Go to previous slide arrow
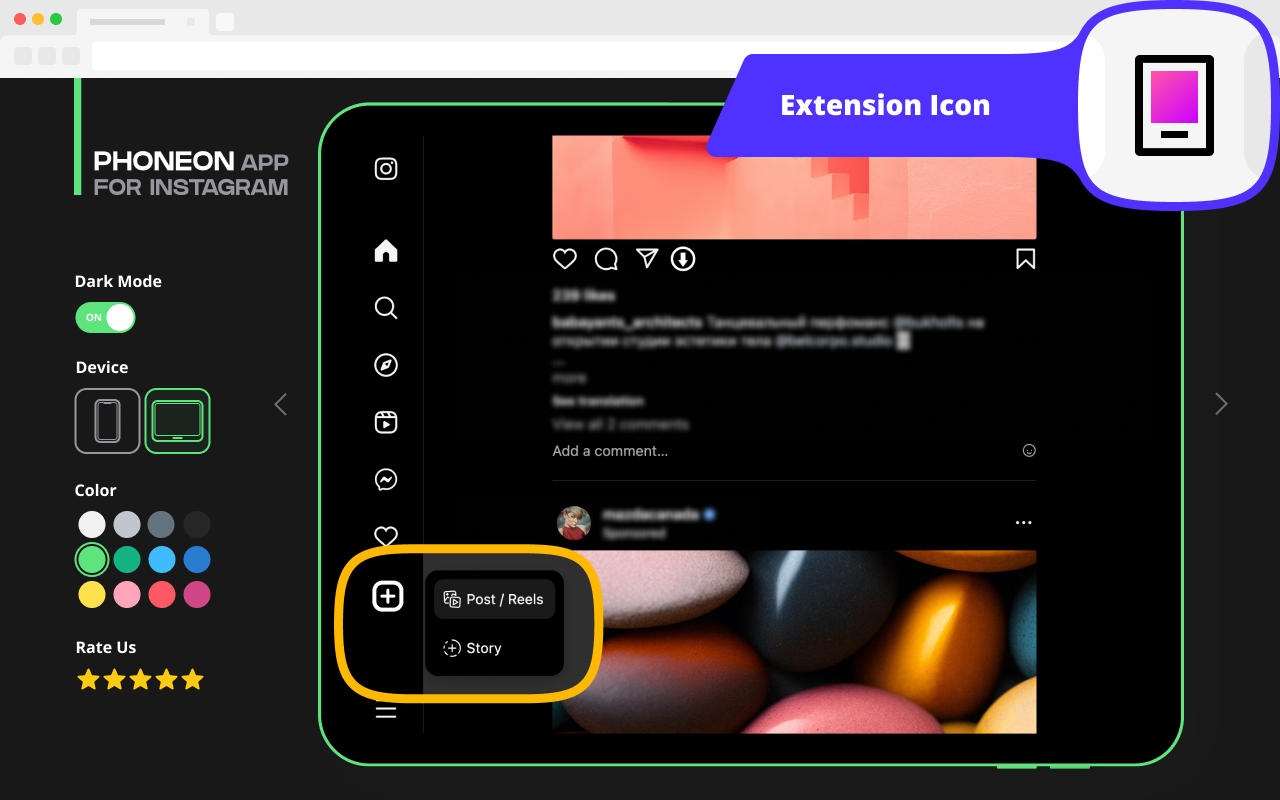This screenshot has height=800, width=1280. click(x=281, y=404)
